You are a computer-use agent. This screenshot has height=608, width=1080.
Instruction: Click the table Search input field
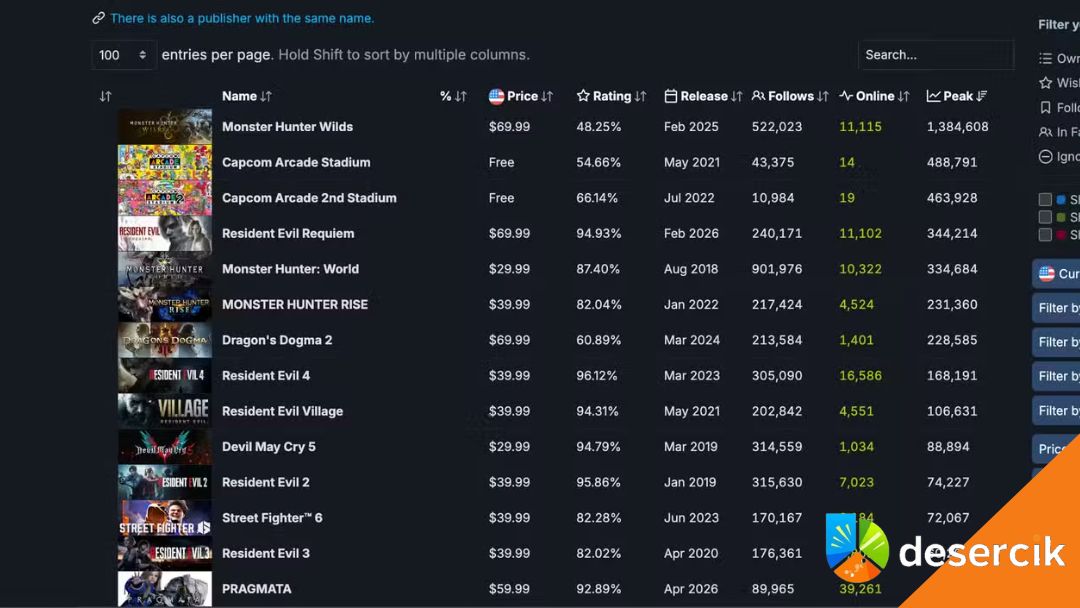click(x=935, y=55)
